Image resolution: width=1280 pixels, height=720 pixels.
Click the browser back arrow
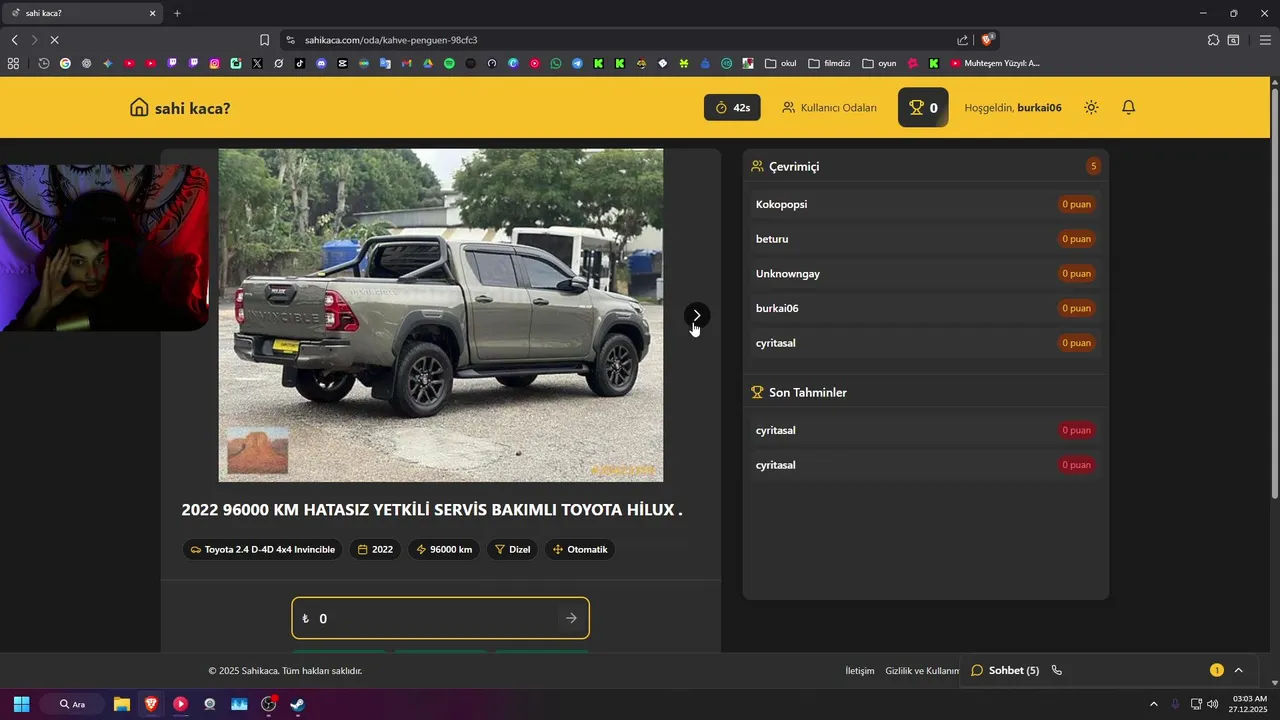(x=14, y=40)
